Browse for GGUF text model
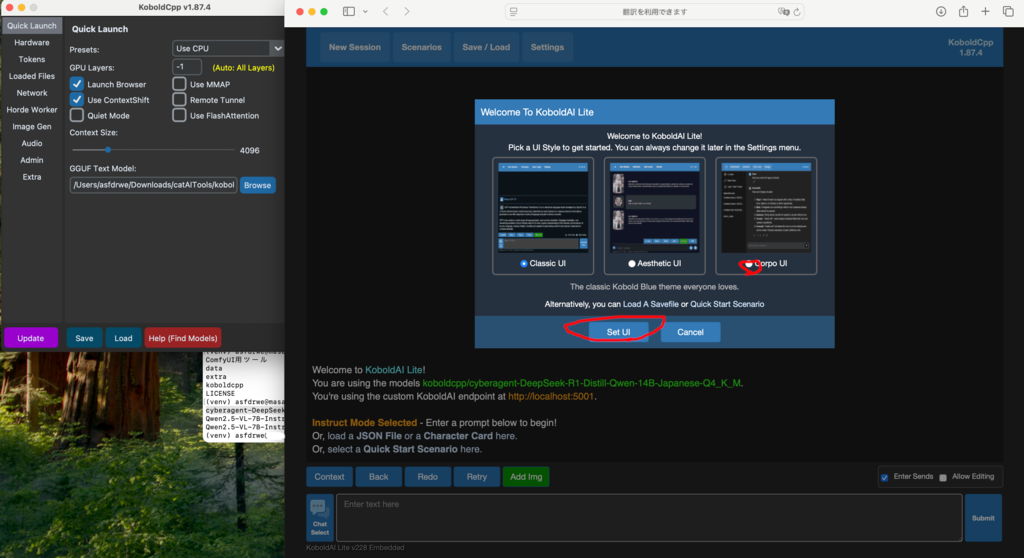The height and width of the screenshot is (558, 1024). [x=257, y=185]
